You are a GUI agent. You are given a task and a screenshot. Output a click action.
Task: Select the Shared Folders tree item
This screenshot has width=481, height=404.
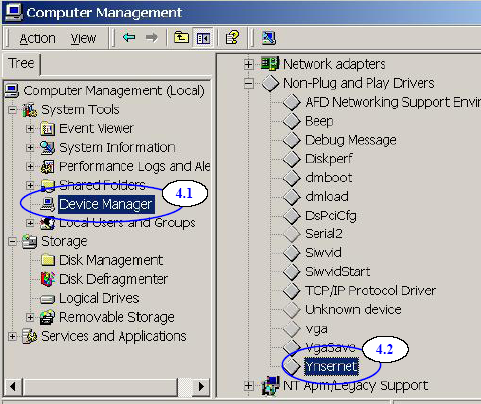[x=102, y=185]
